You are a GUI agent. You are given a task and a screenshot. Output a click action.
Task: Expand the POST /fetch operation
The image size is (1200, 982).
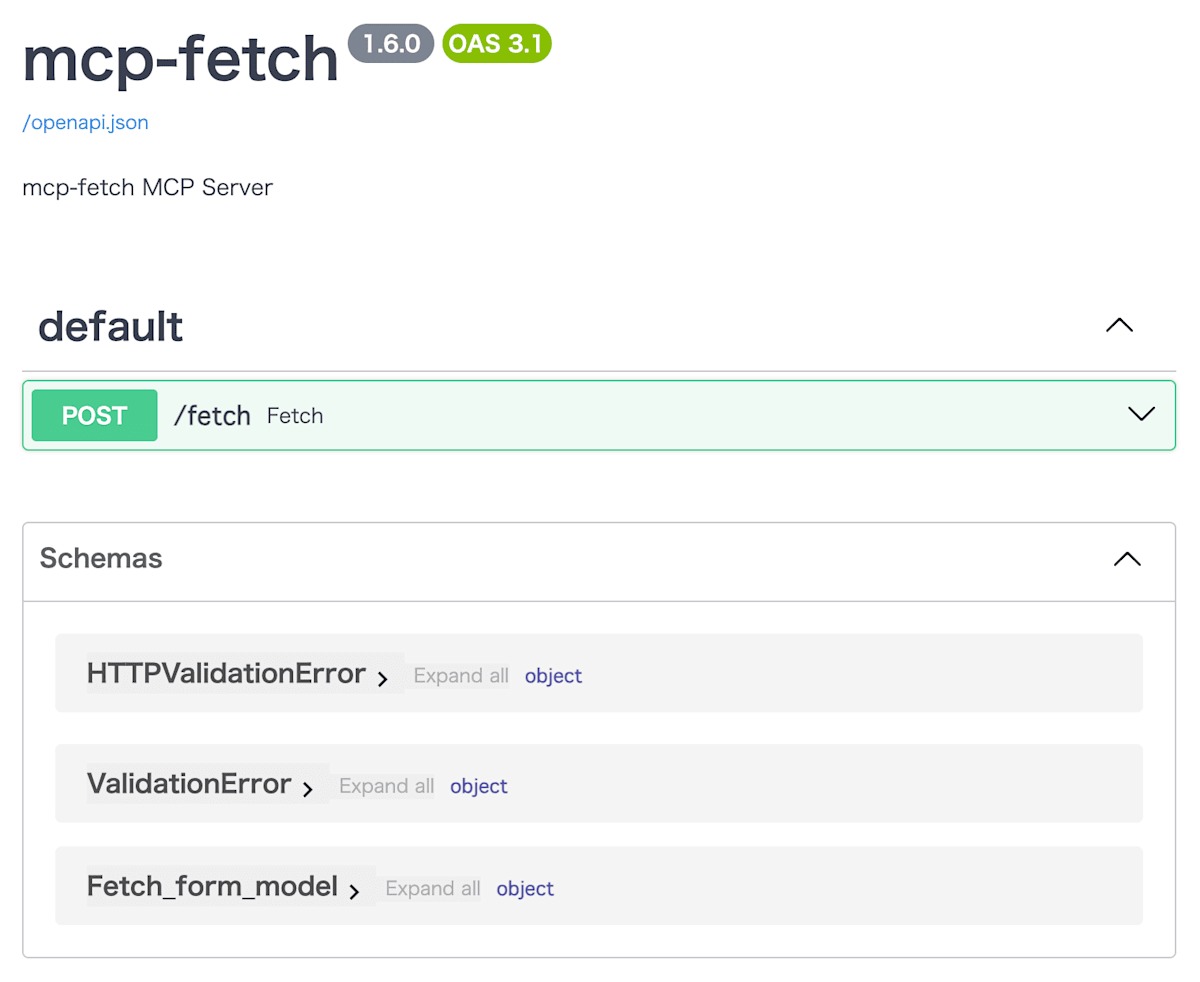[x=1140, y=414]
